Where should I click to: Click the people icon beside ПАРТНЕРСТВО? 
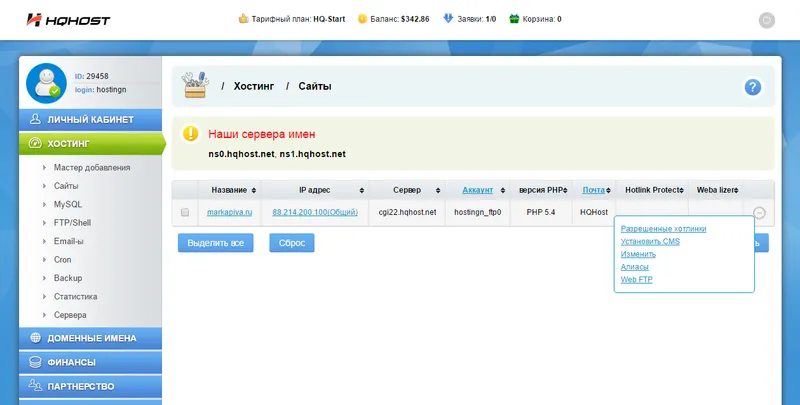pyautogui.click(x=35, y=386)
